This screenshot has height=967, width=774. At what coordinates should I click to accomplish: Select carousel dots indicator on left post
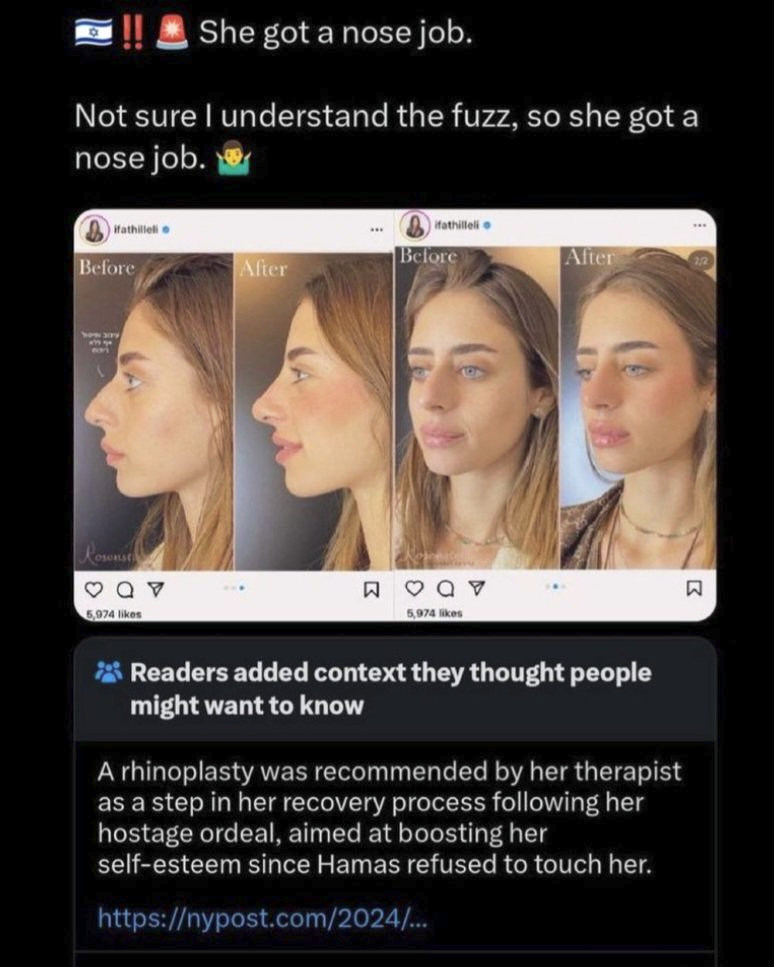(235, 588)
